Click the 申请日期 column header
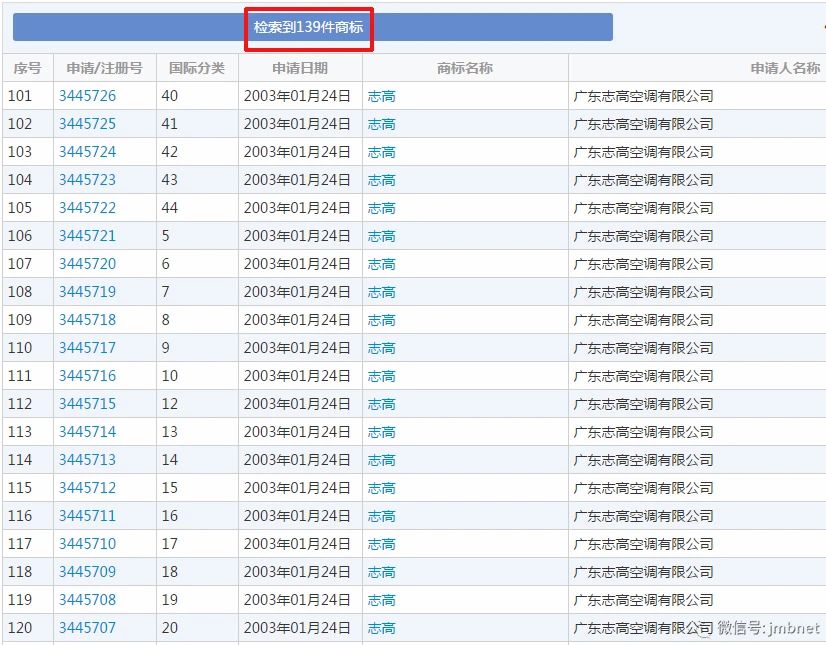 tap(300, 68)
